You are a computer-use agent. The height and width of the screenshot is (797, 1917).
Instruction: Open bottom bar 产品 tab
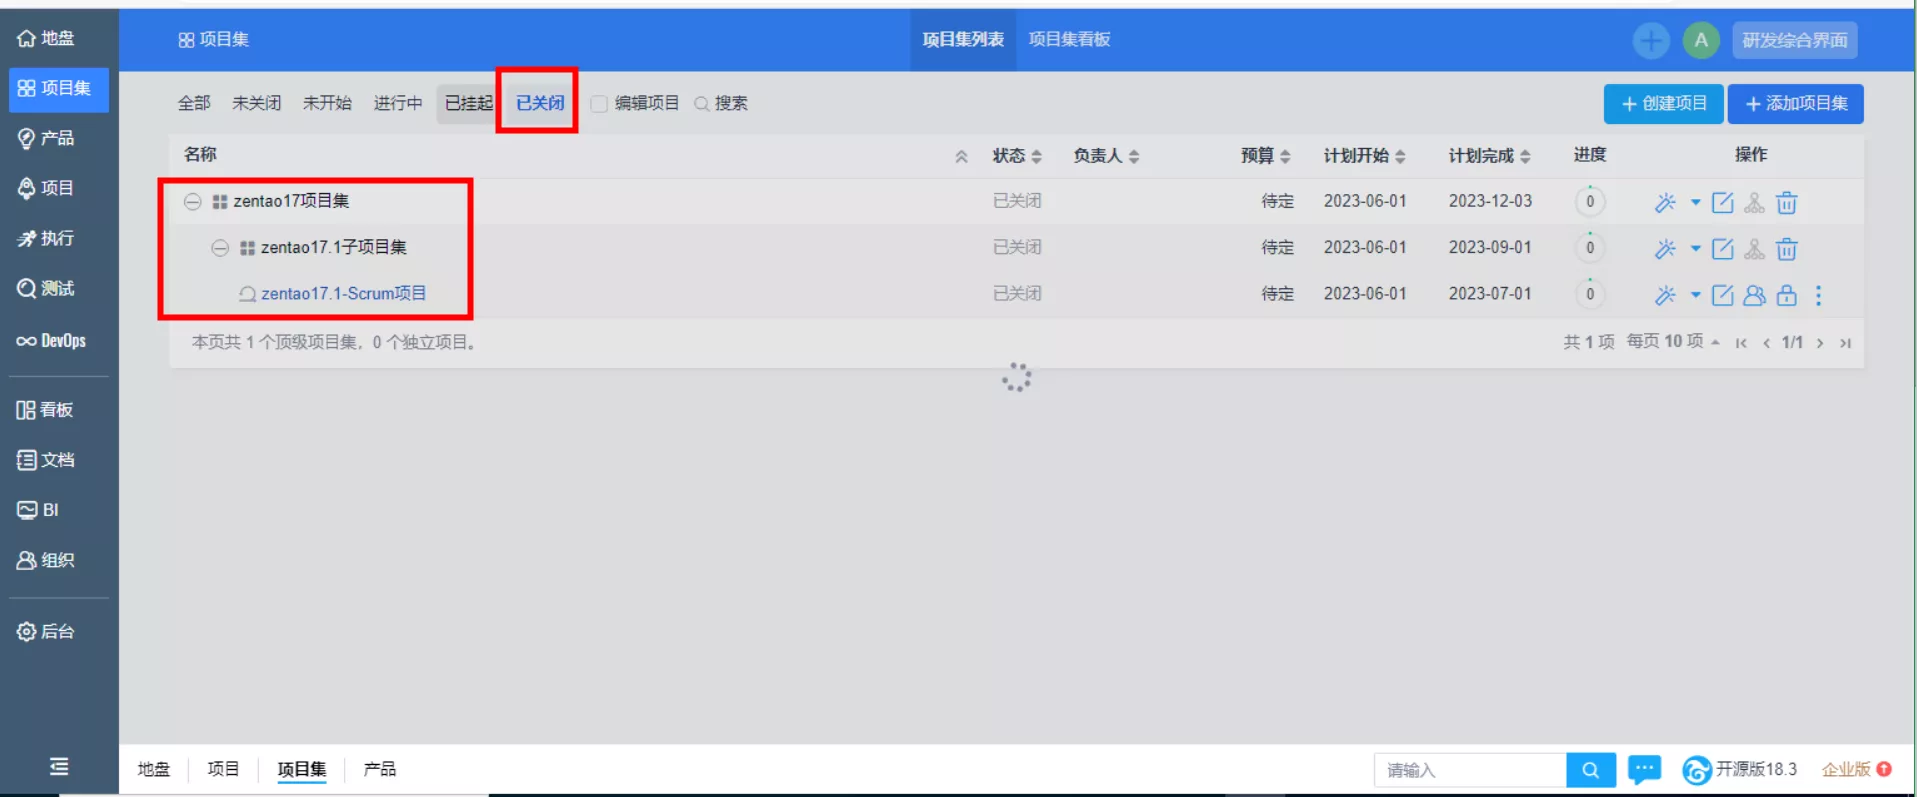point(380,769)
